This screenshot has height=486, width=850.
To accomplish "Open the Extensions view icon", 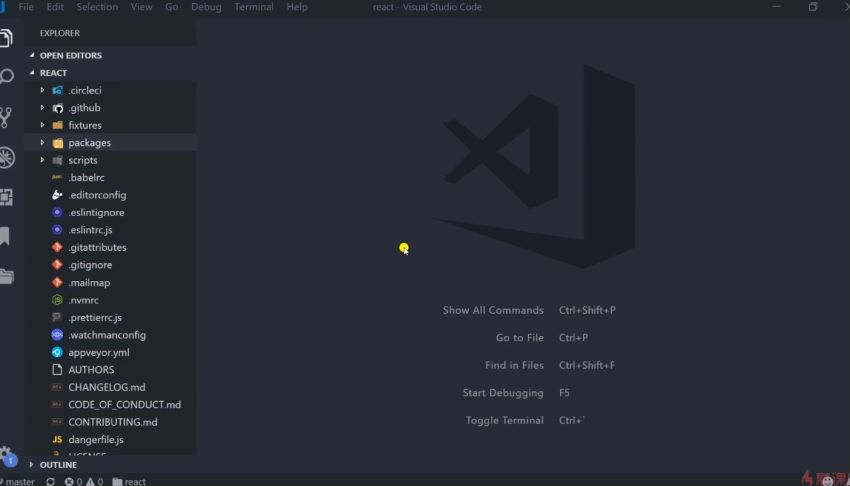I will coord(7,197).
